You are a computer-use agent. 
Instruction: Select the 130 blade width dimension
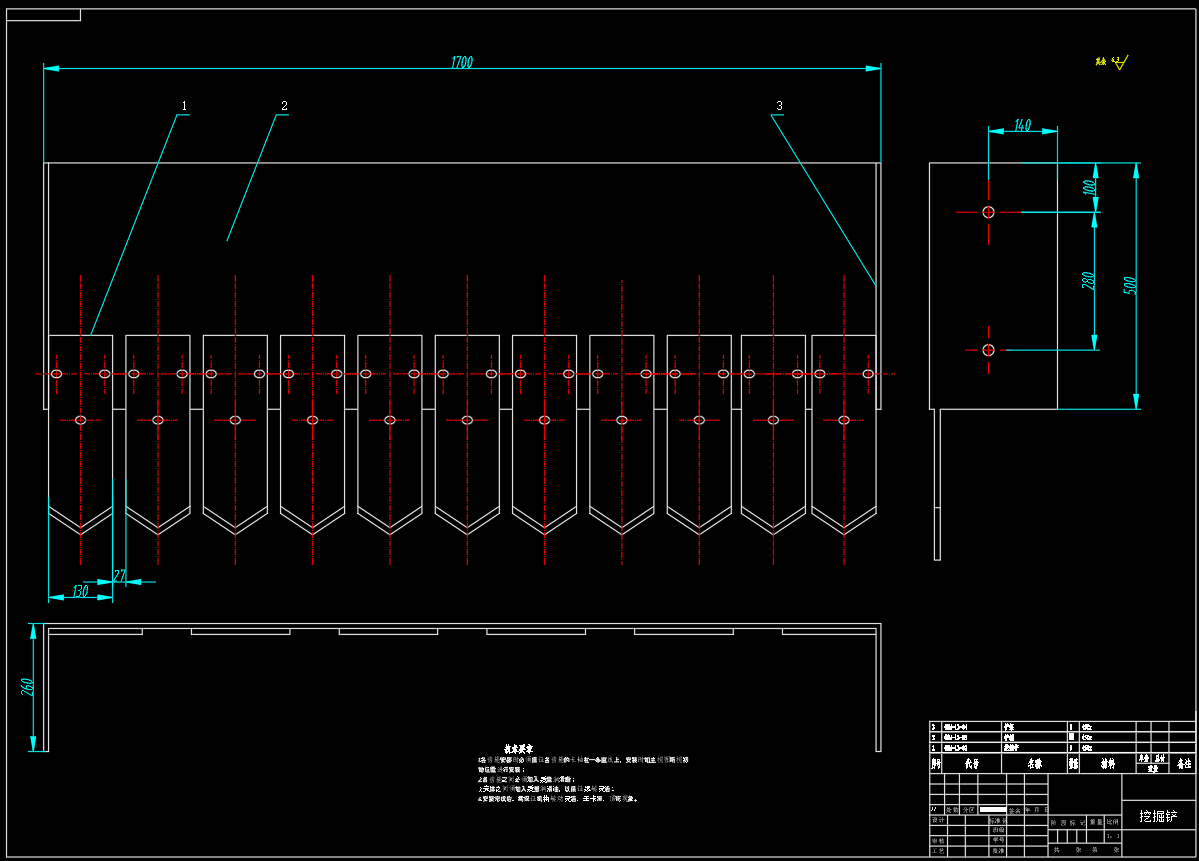(x=80, y=592)
